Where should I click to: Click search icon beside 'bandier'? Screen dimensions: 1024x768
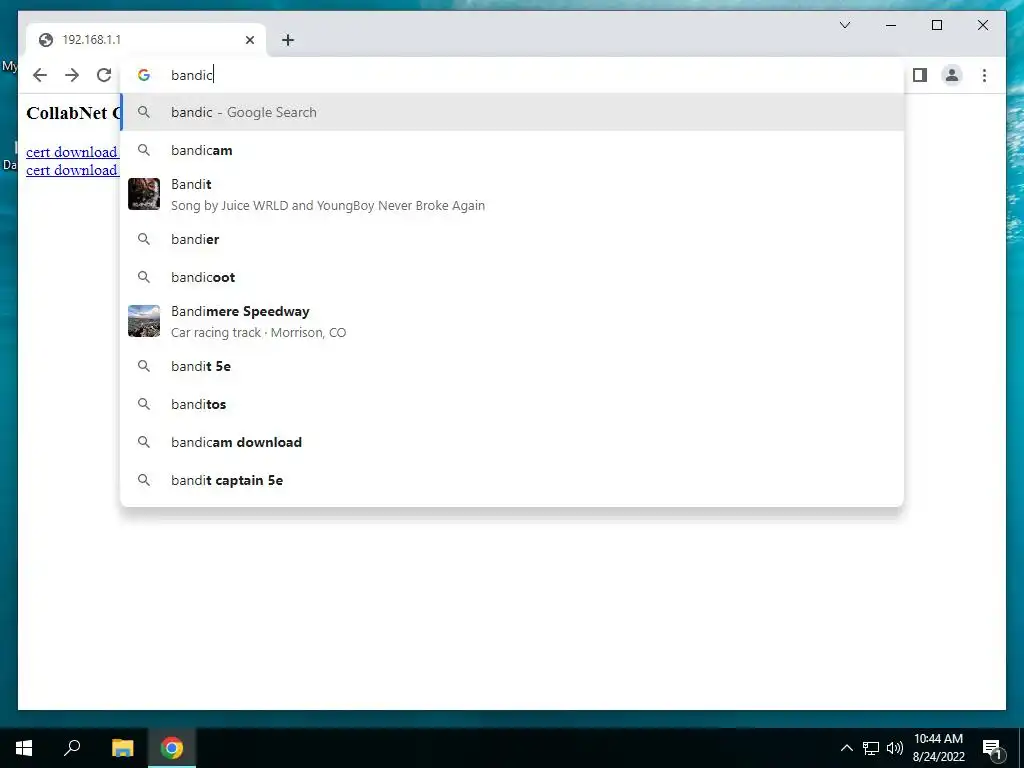click(x=144, y=239)
